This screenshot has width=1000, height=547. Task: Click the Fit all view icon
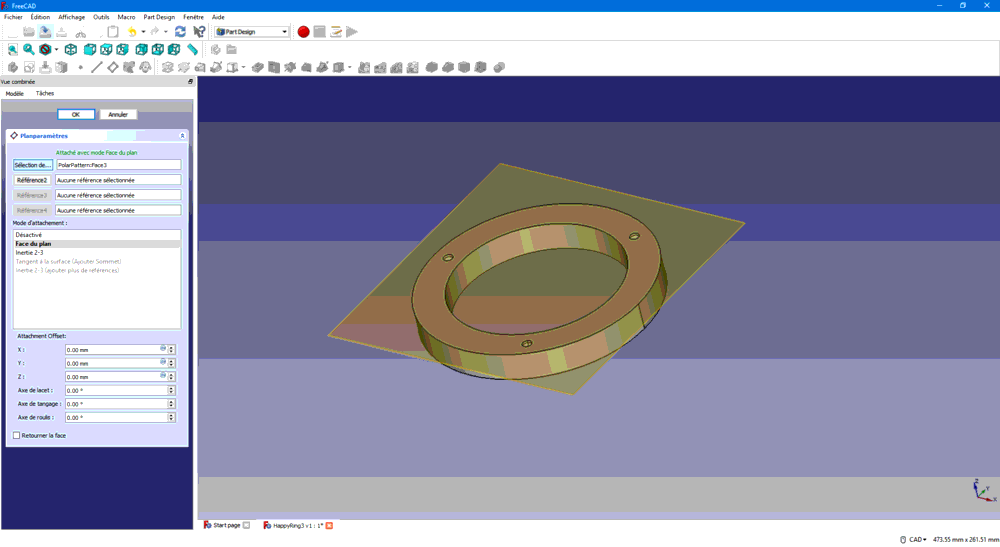13,49
